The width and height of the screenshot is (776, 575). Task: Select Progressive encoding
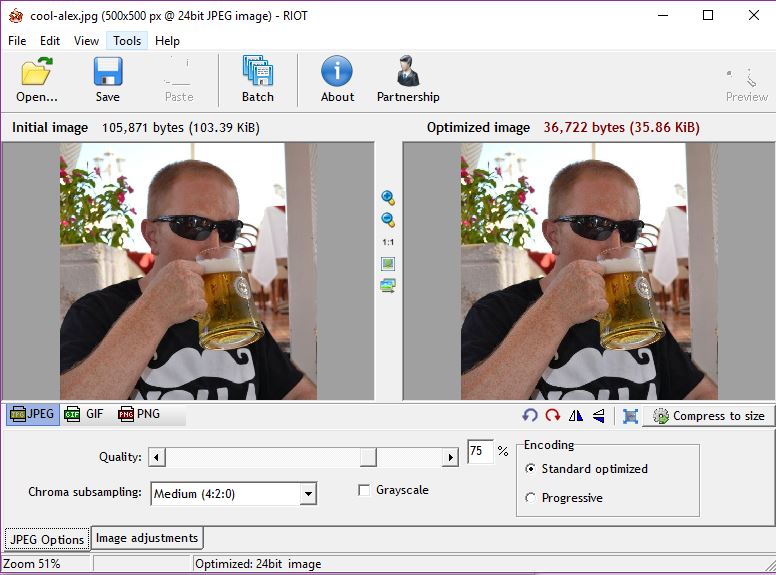[530, 498]
